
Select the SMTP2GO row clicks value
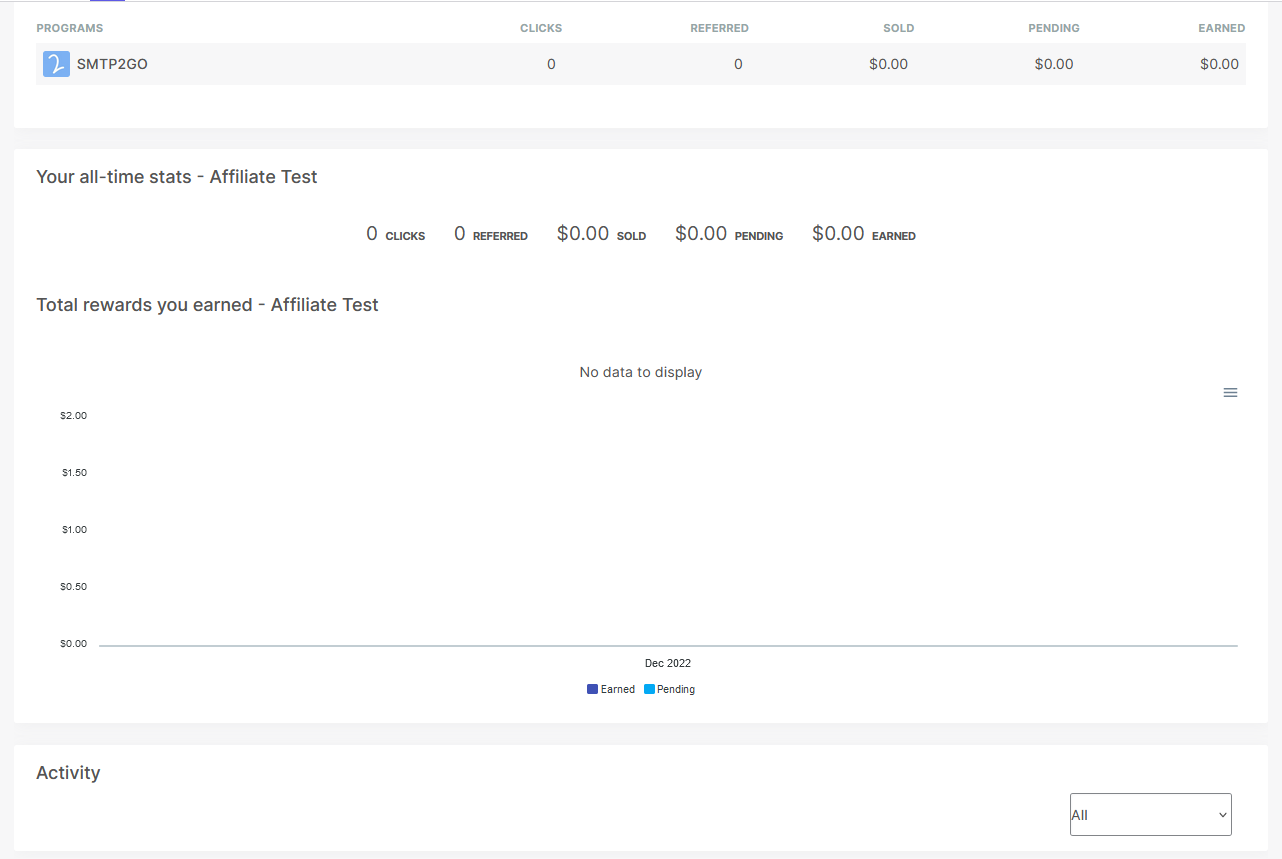tap(551, 64)
